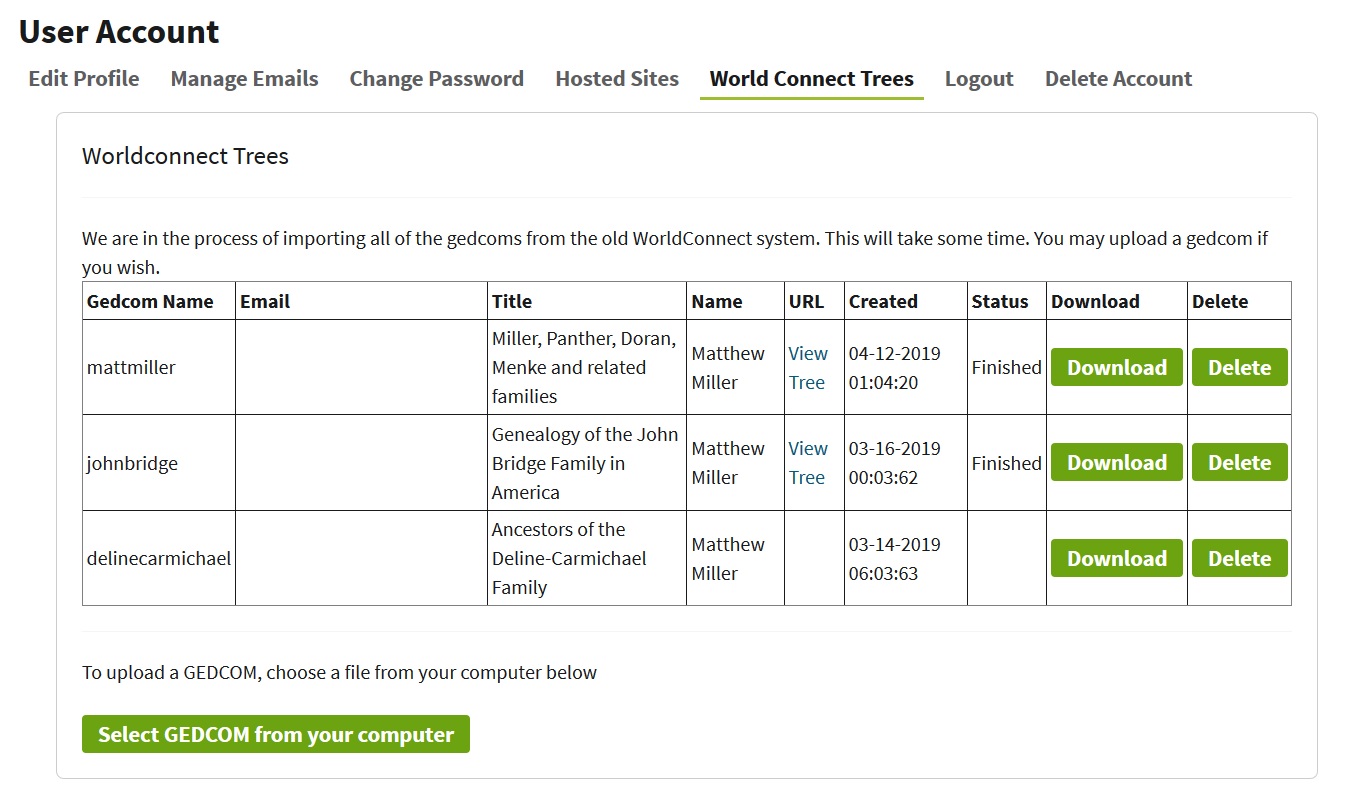Delete the delinecarmichael gedcom
This screenshot has height=789, width=1349.
point(1239,558)
